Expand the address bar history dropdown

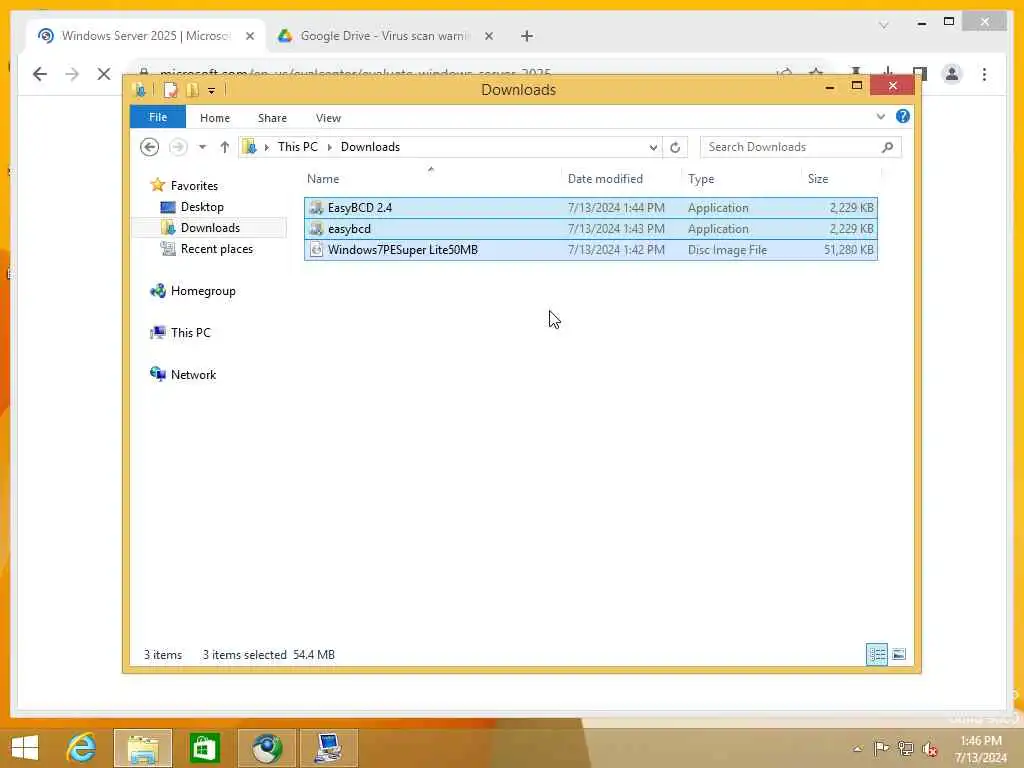652,148
